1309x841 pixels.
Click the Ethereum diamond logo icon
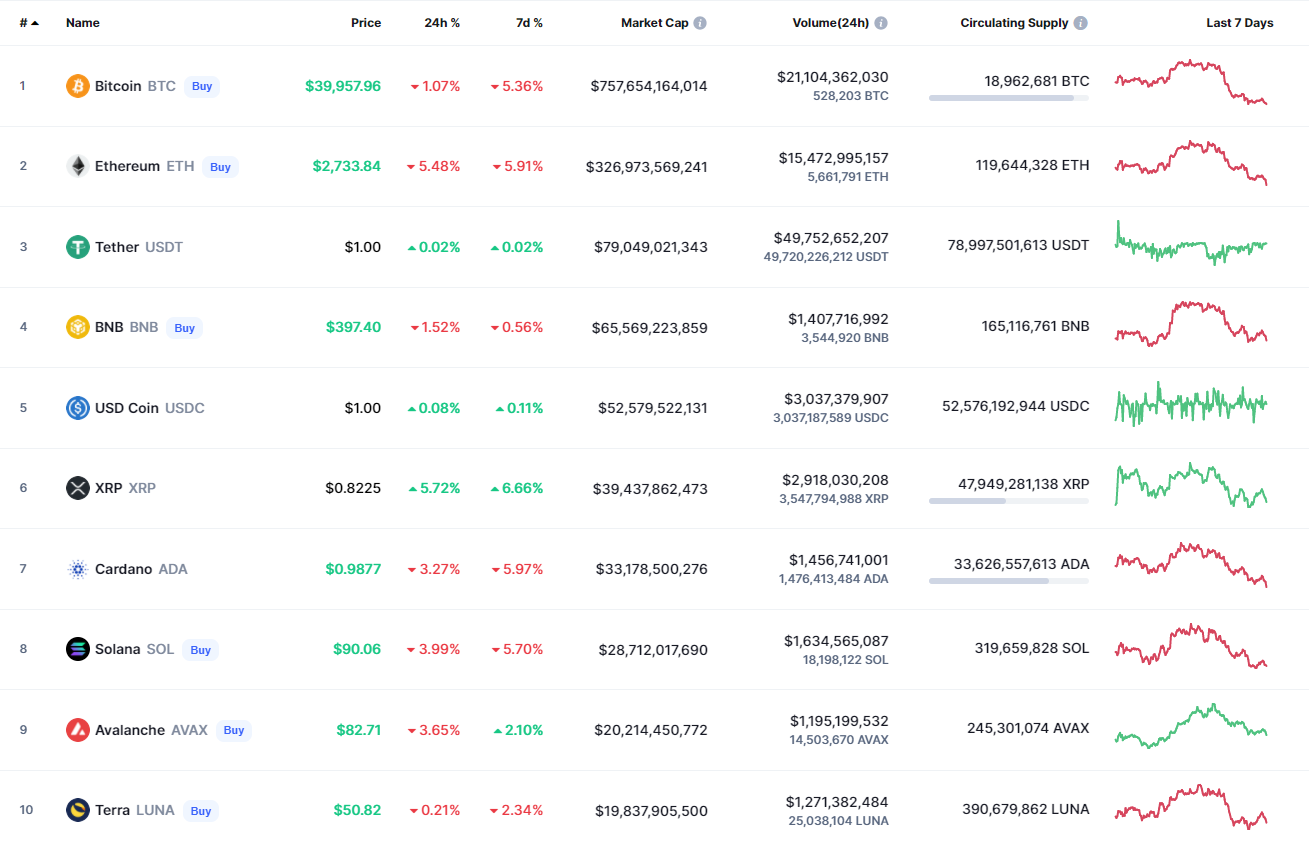pos(78,166)
